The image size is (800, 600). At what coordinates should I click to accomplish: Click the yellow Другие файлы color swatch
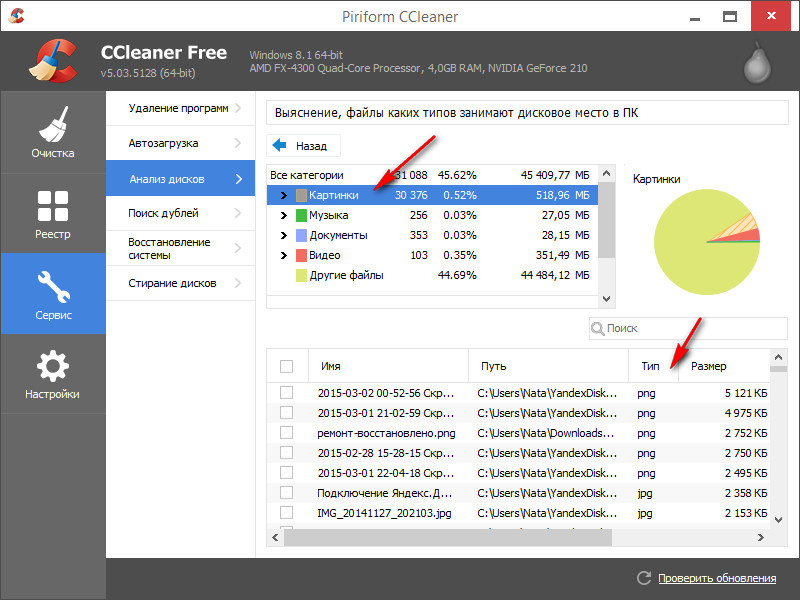tap(302, 276)
